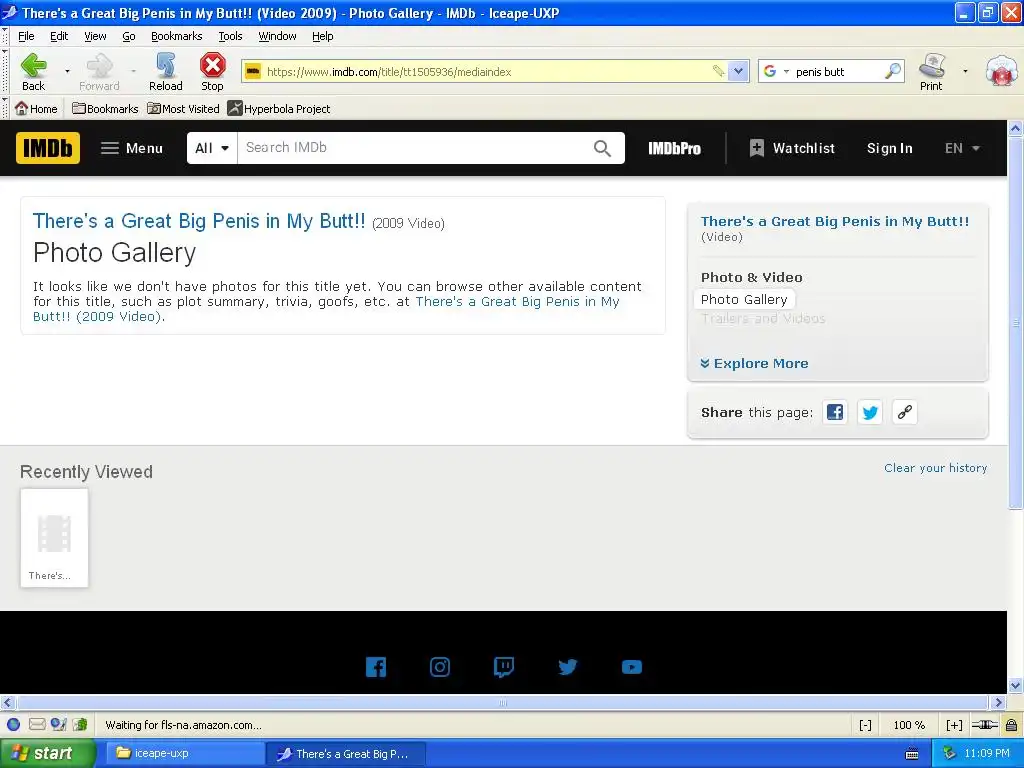Click the Home bookmark toolbar button

37,108
